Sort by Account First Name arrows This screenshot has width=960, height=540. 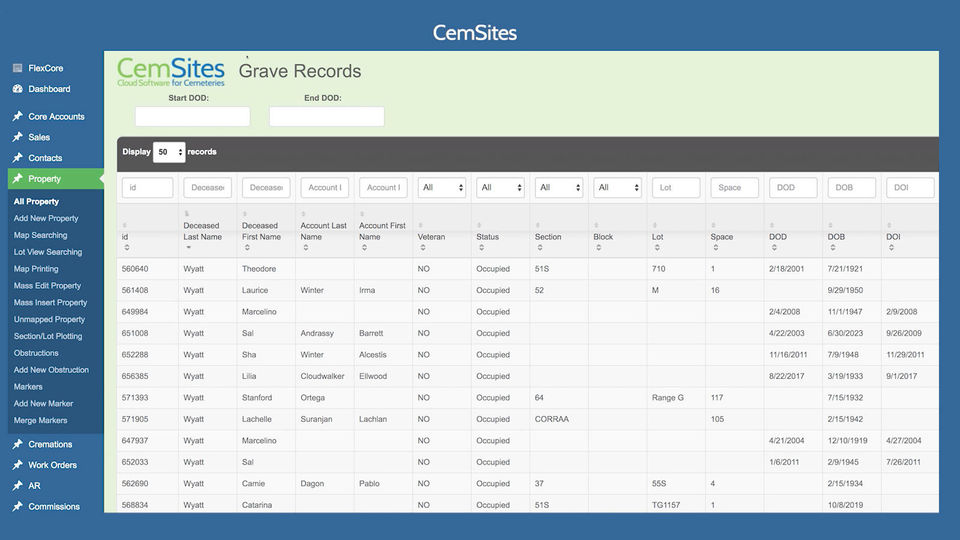364,248
